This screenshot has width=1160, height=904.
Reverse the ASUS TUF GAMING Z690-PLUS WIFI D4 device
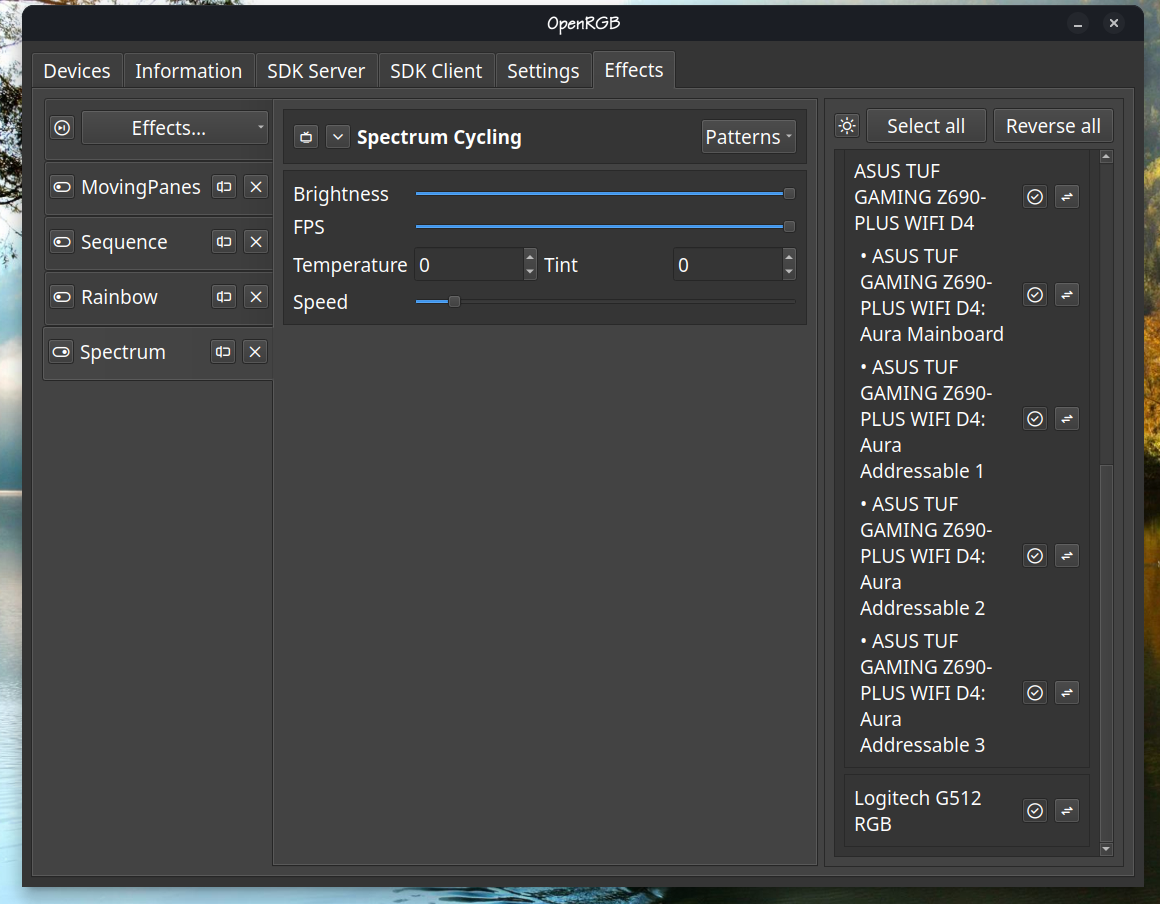(x=1067, y=197)
